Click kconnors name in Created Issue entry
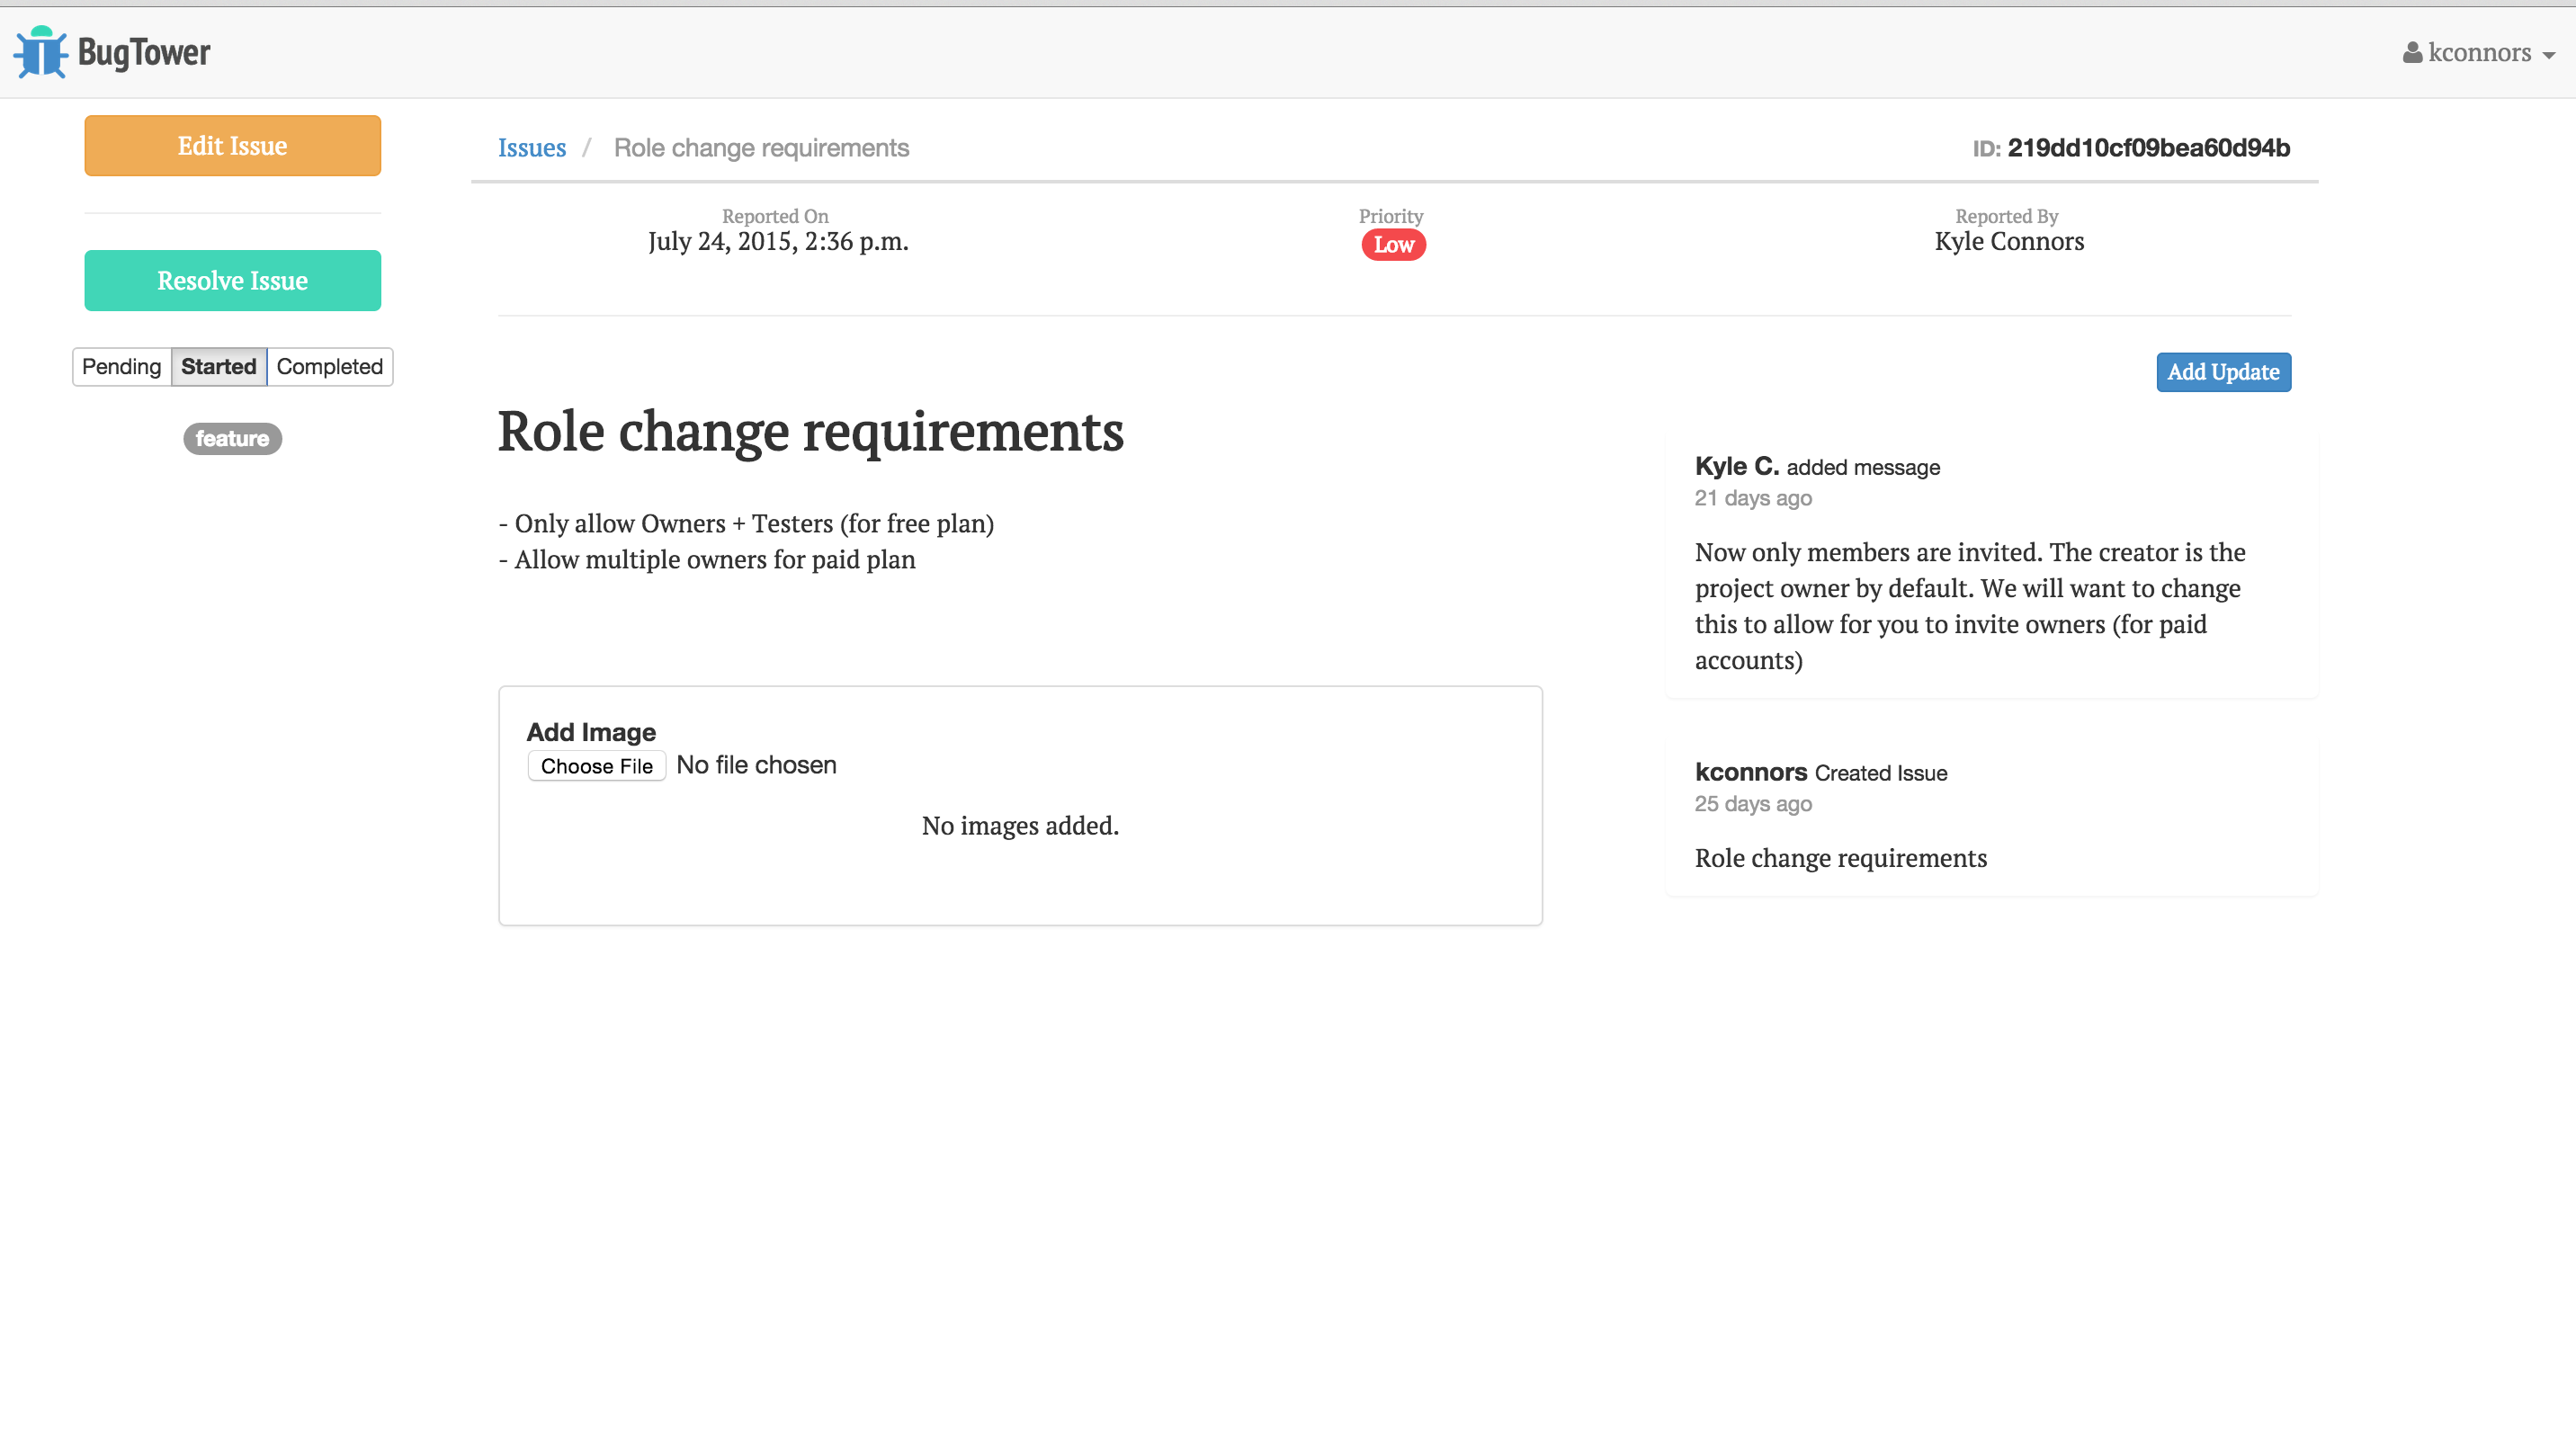This screenshot has height=1439, width=2576. coord(1750,772)
